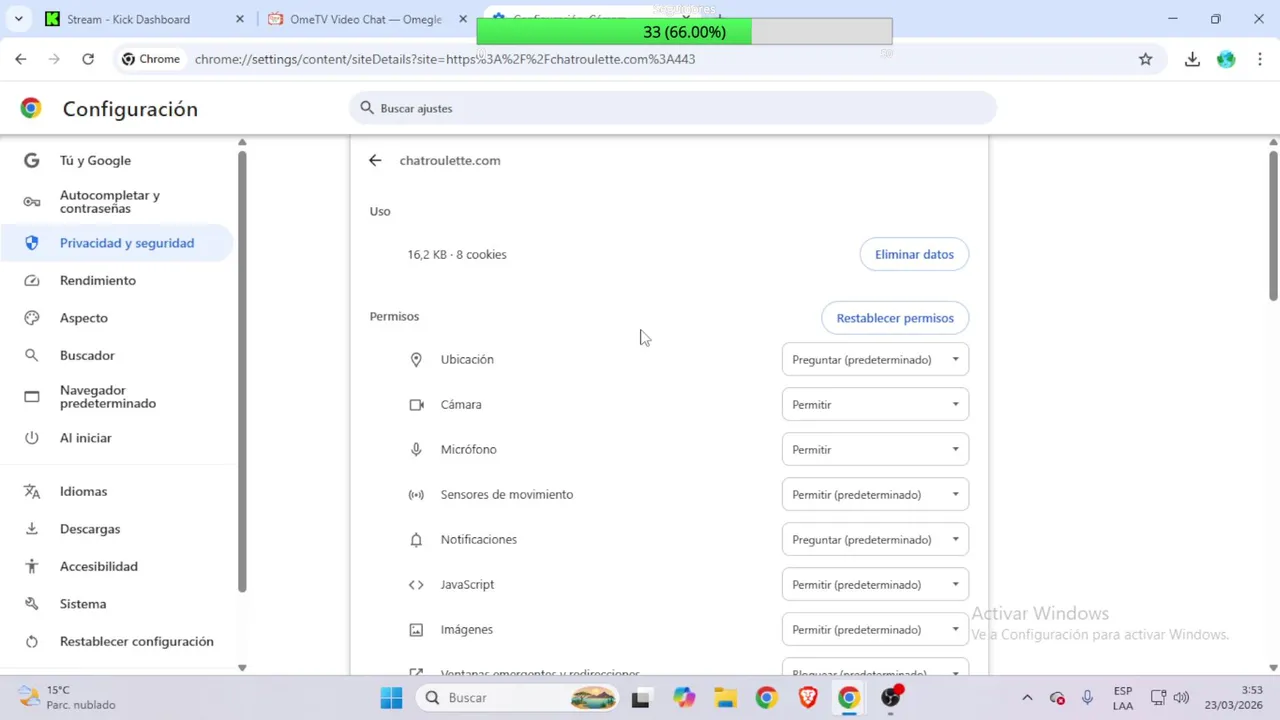Click the Restablecer permisos button

tap(895, 318)
